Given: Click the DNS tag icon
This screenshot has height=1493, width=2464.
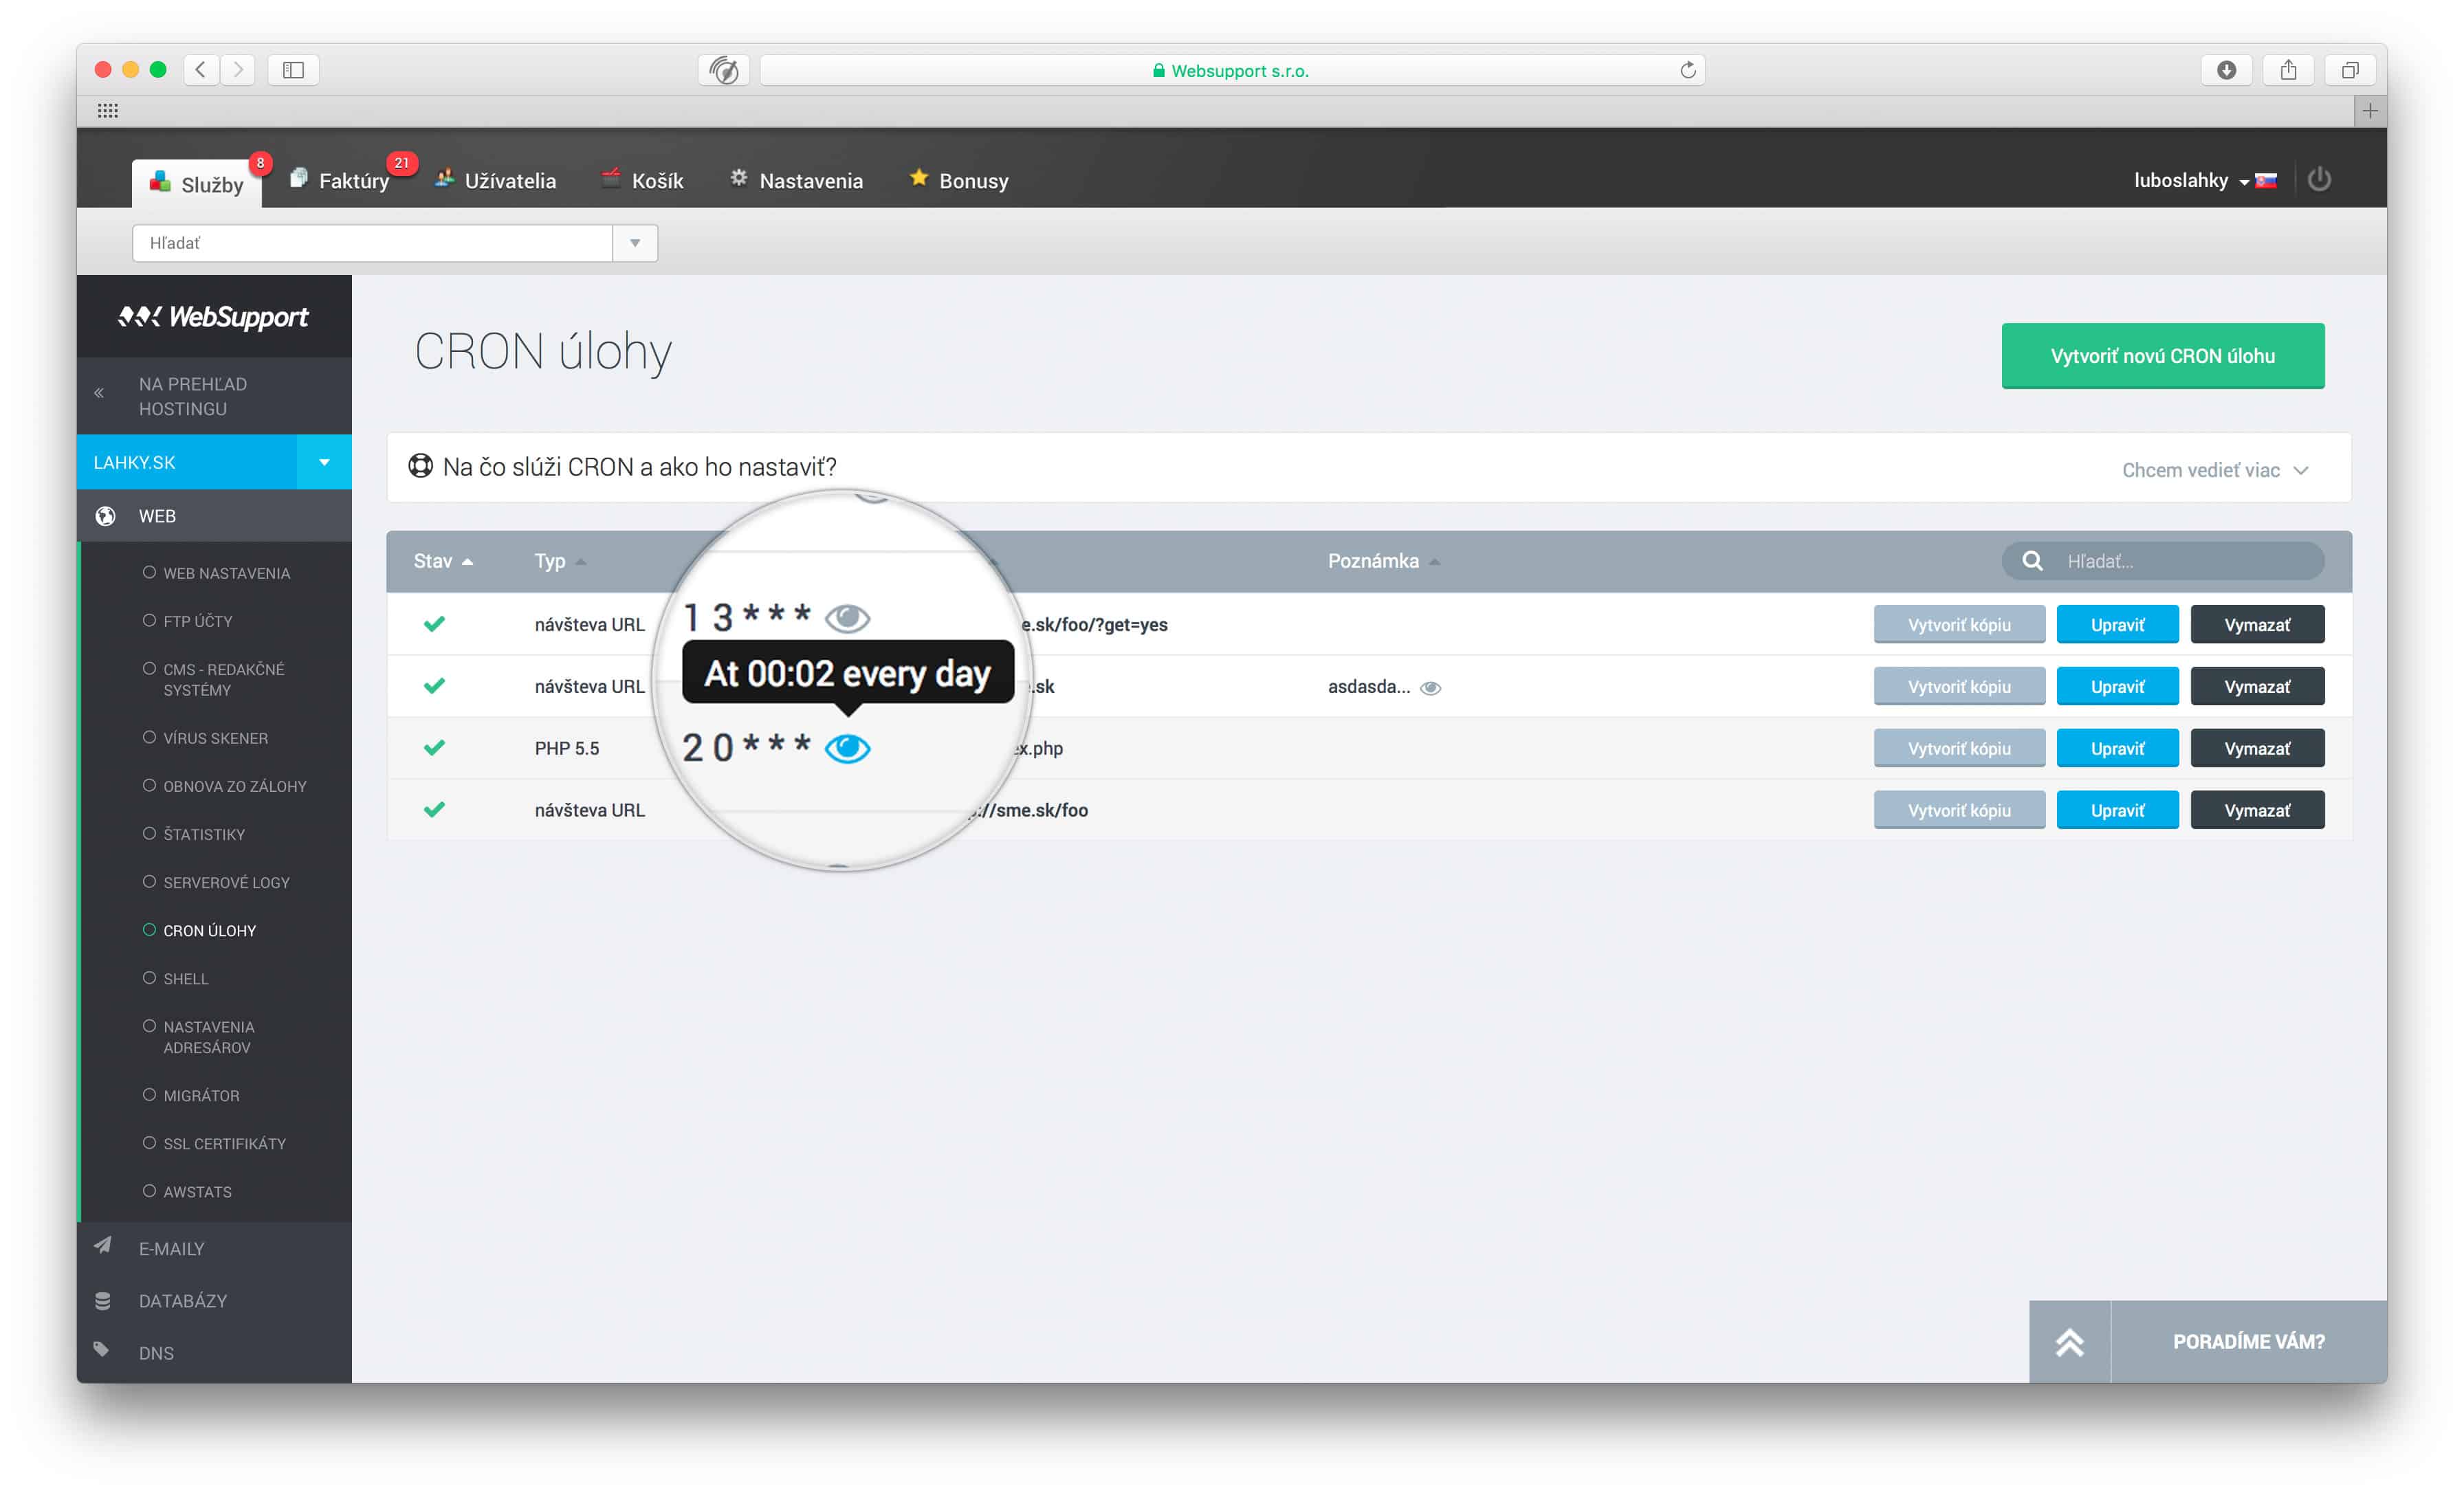Looking at the screenshot, I should 101,1350.
